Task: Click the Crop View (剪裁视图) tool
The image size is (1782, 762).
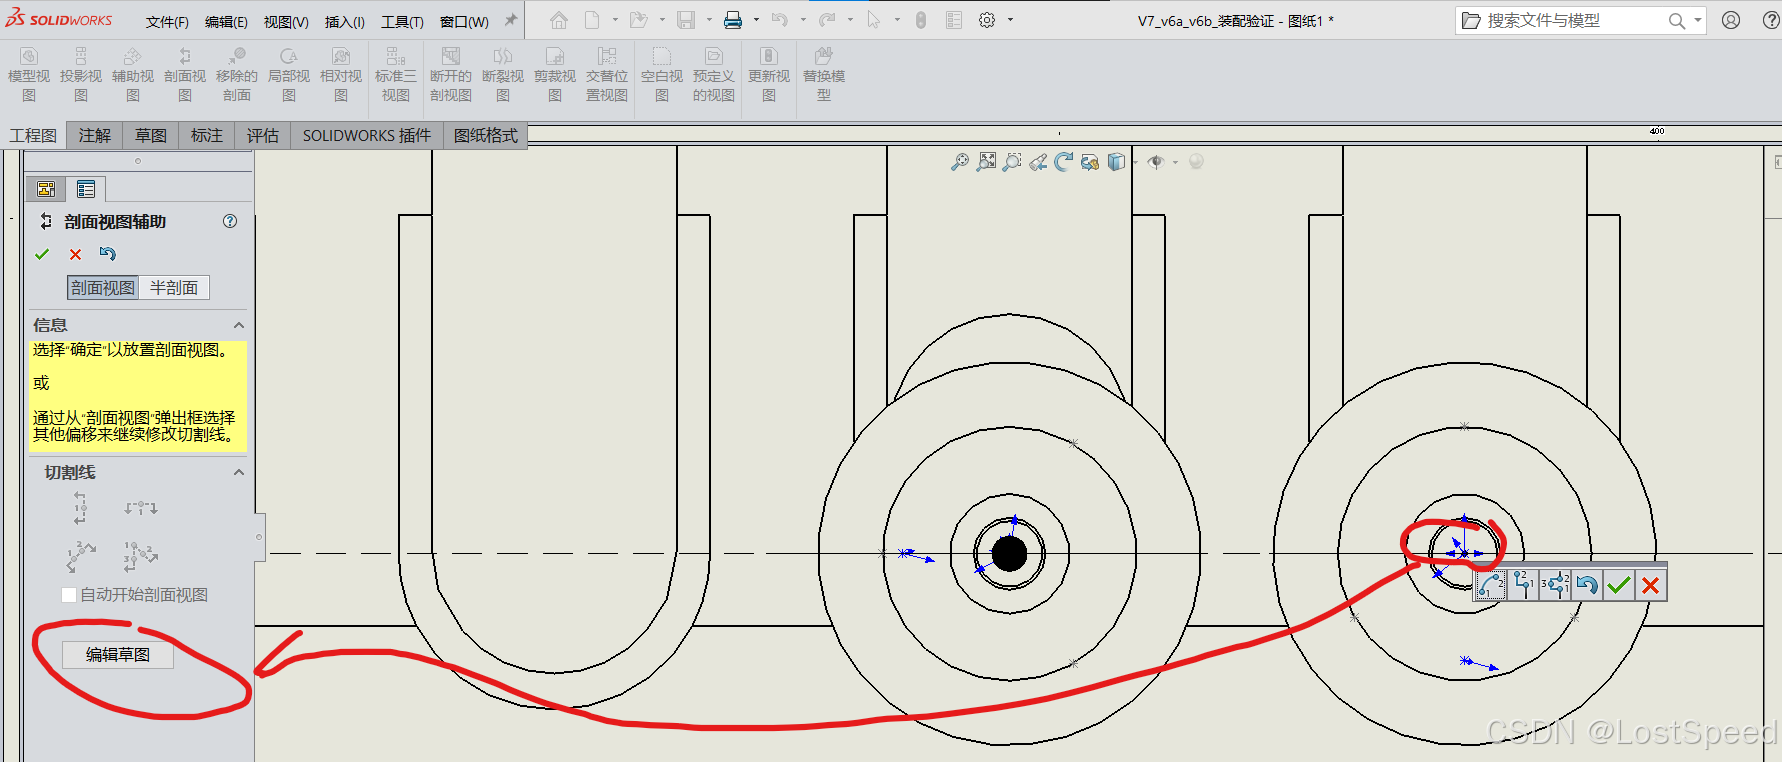Action: tap(555, 74)
